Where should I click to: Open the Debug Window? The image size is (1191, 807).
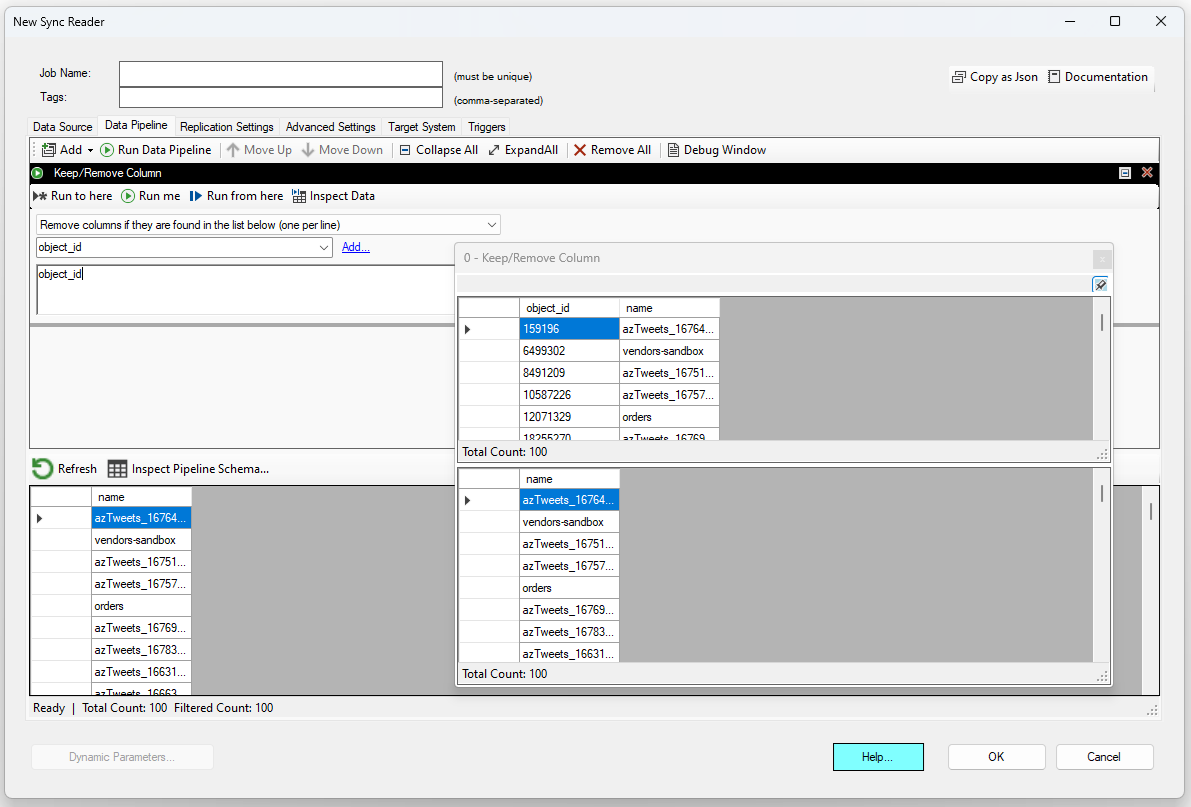point(716,150)
